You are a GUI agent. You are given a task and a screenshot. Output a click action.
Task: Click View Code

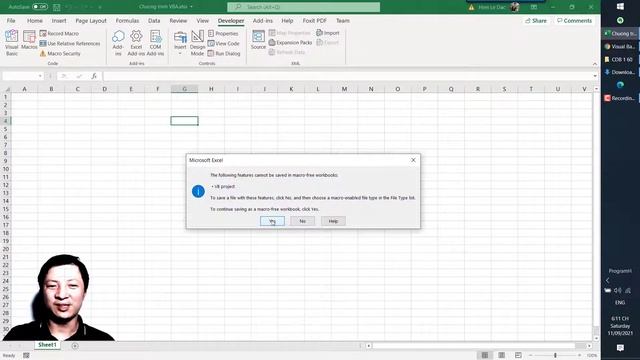[223, 43]
